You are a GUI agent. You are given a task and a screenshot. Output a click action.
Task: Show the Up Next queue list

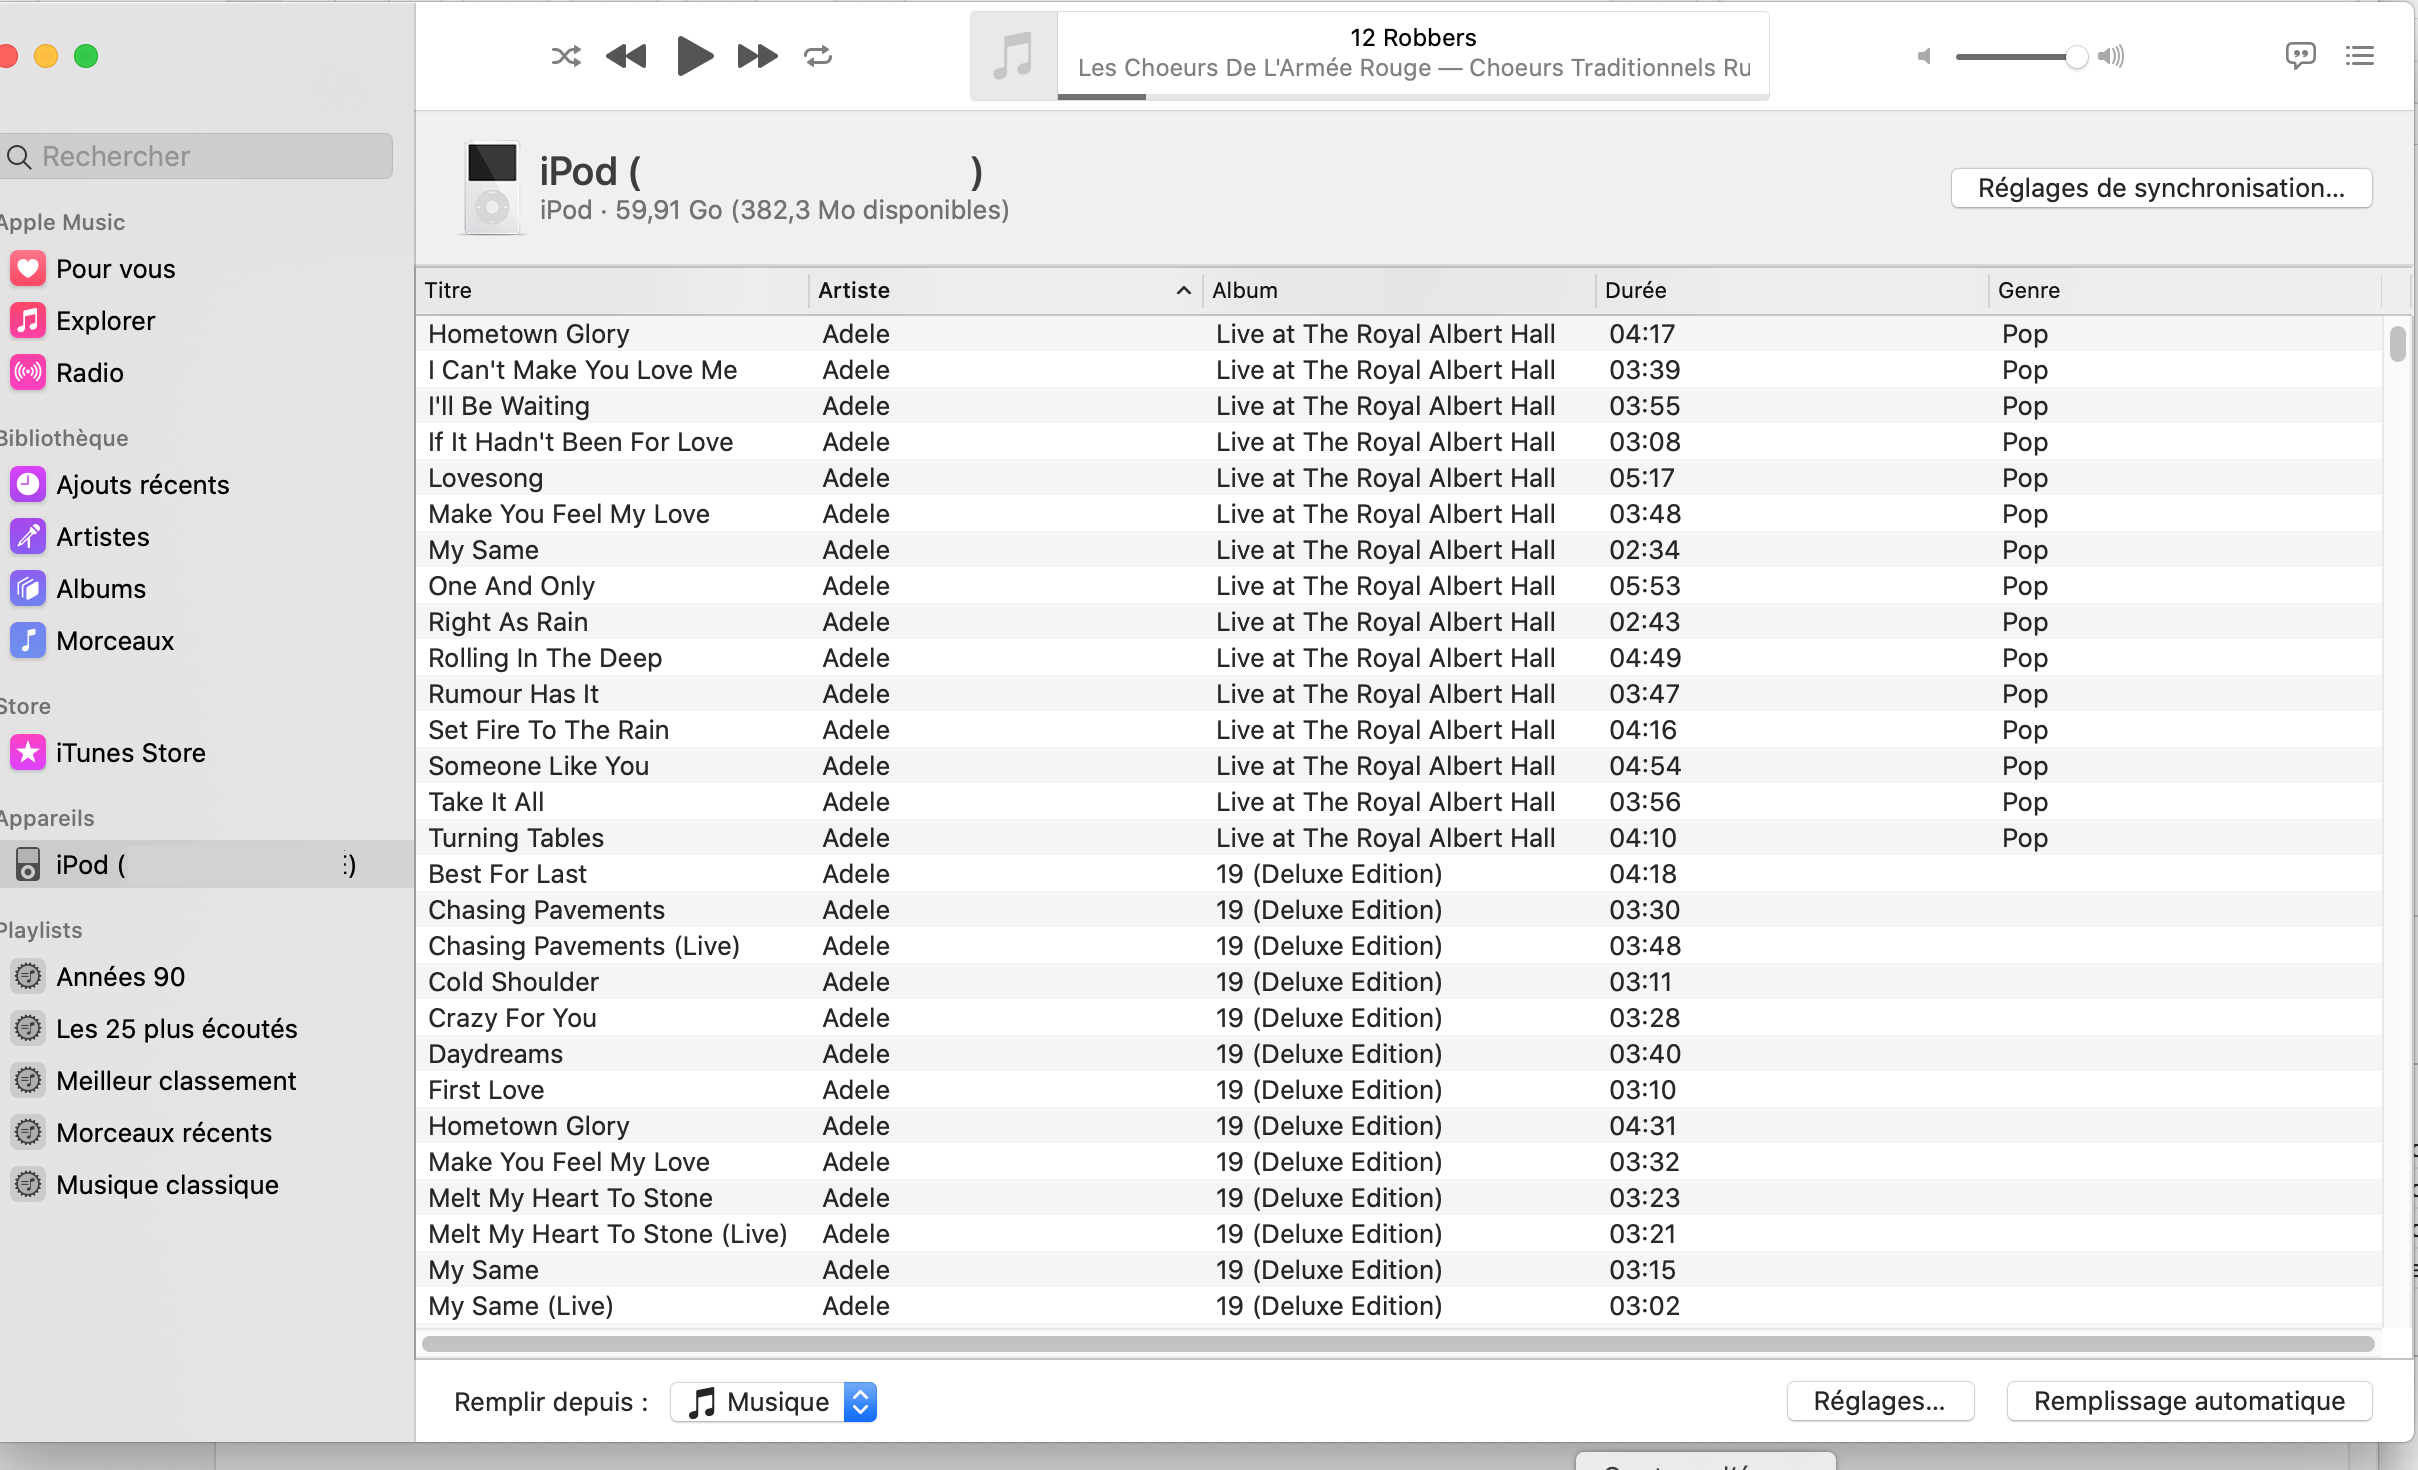tap(2360, 56)
